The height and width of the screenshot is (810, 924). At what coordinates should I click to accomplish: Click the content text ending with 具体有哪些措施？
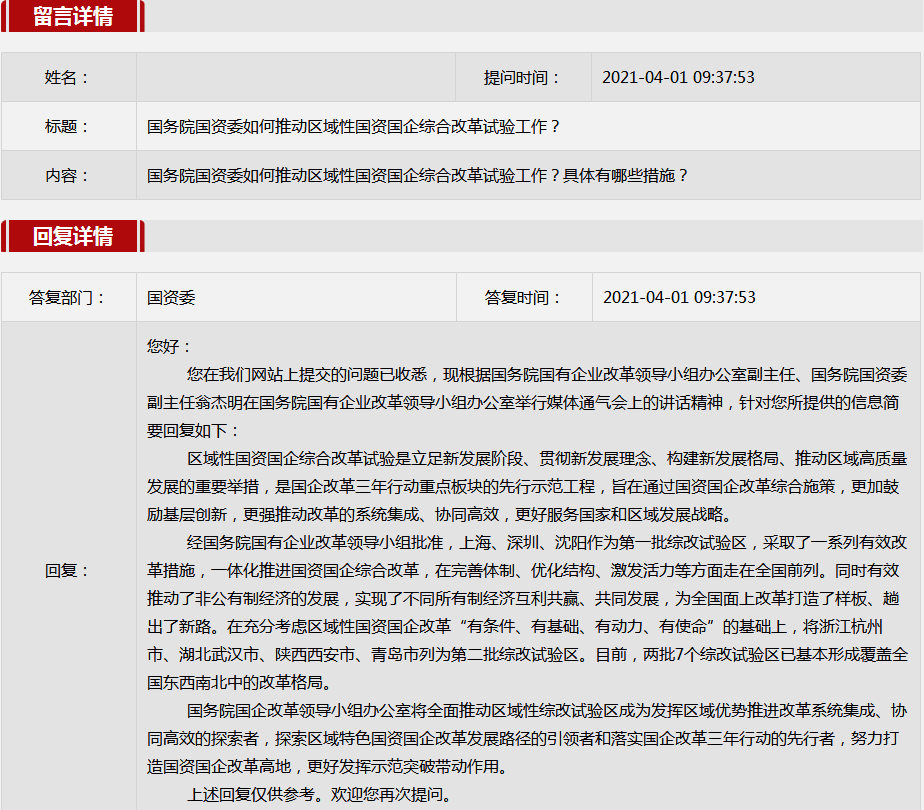(x=418, y=176)
